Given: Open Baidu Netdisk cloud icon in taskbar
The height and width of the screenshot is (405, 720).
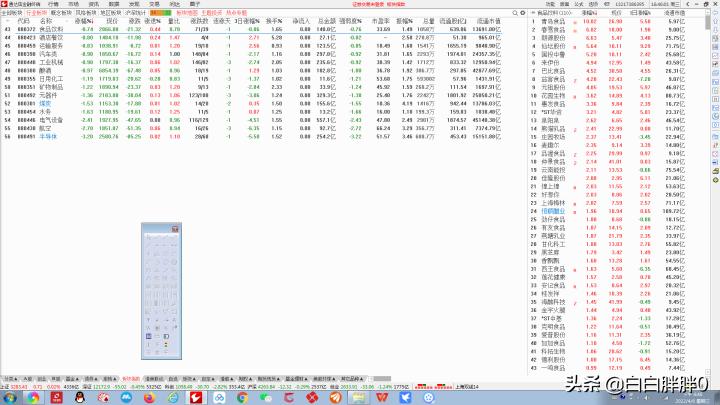Looking at the screenshot, I should click(x=219, y=397).
